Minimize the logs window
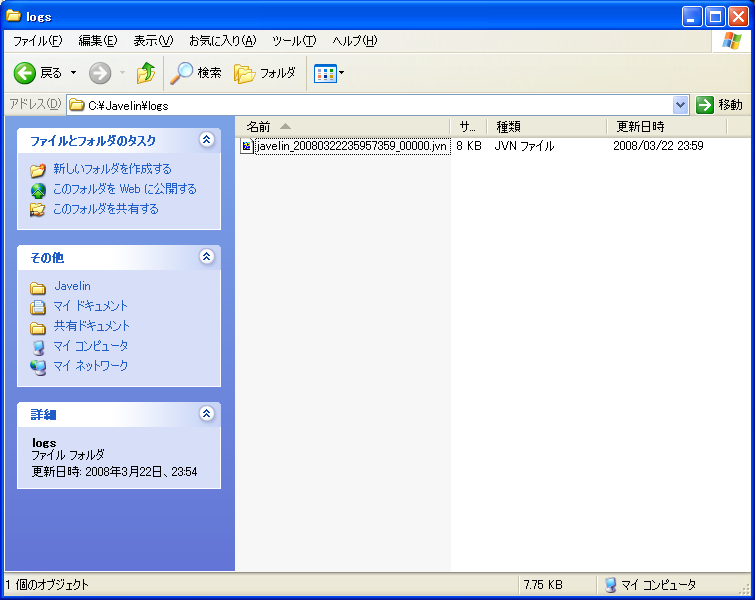Screen dimensions: 755x600 pos(692,17)
